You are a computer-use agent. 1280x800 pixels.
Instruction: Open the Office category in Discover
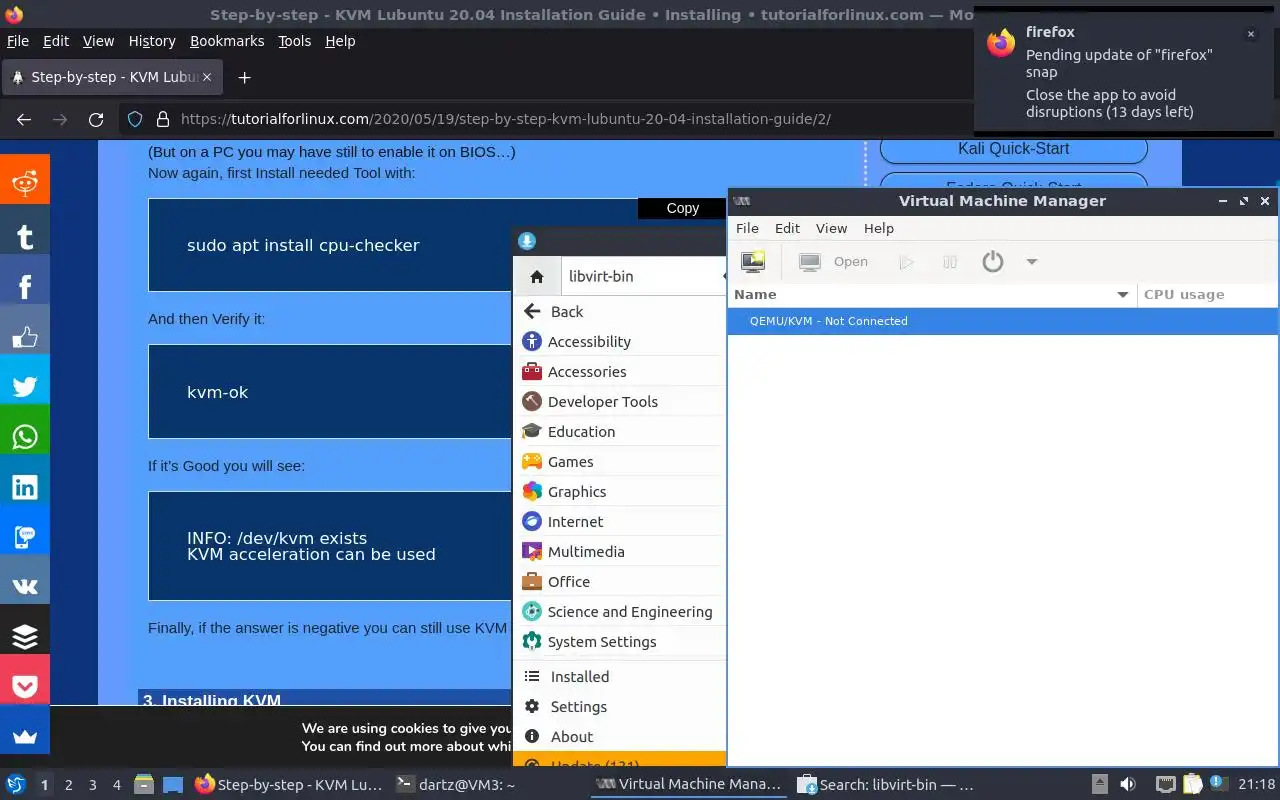(x=619, y=582)
